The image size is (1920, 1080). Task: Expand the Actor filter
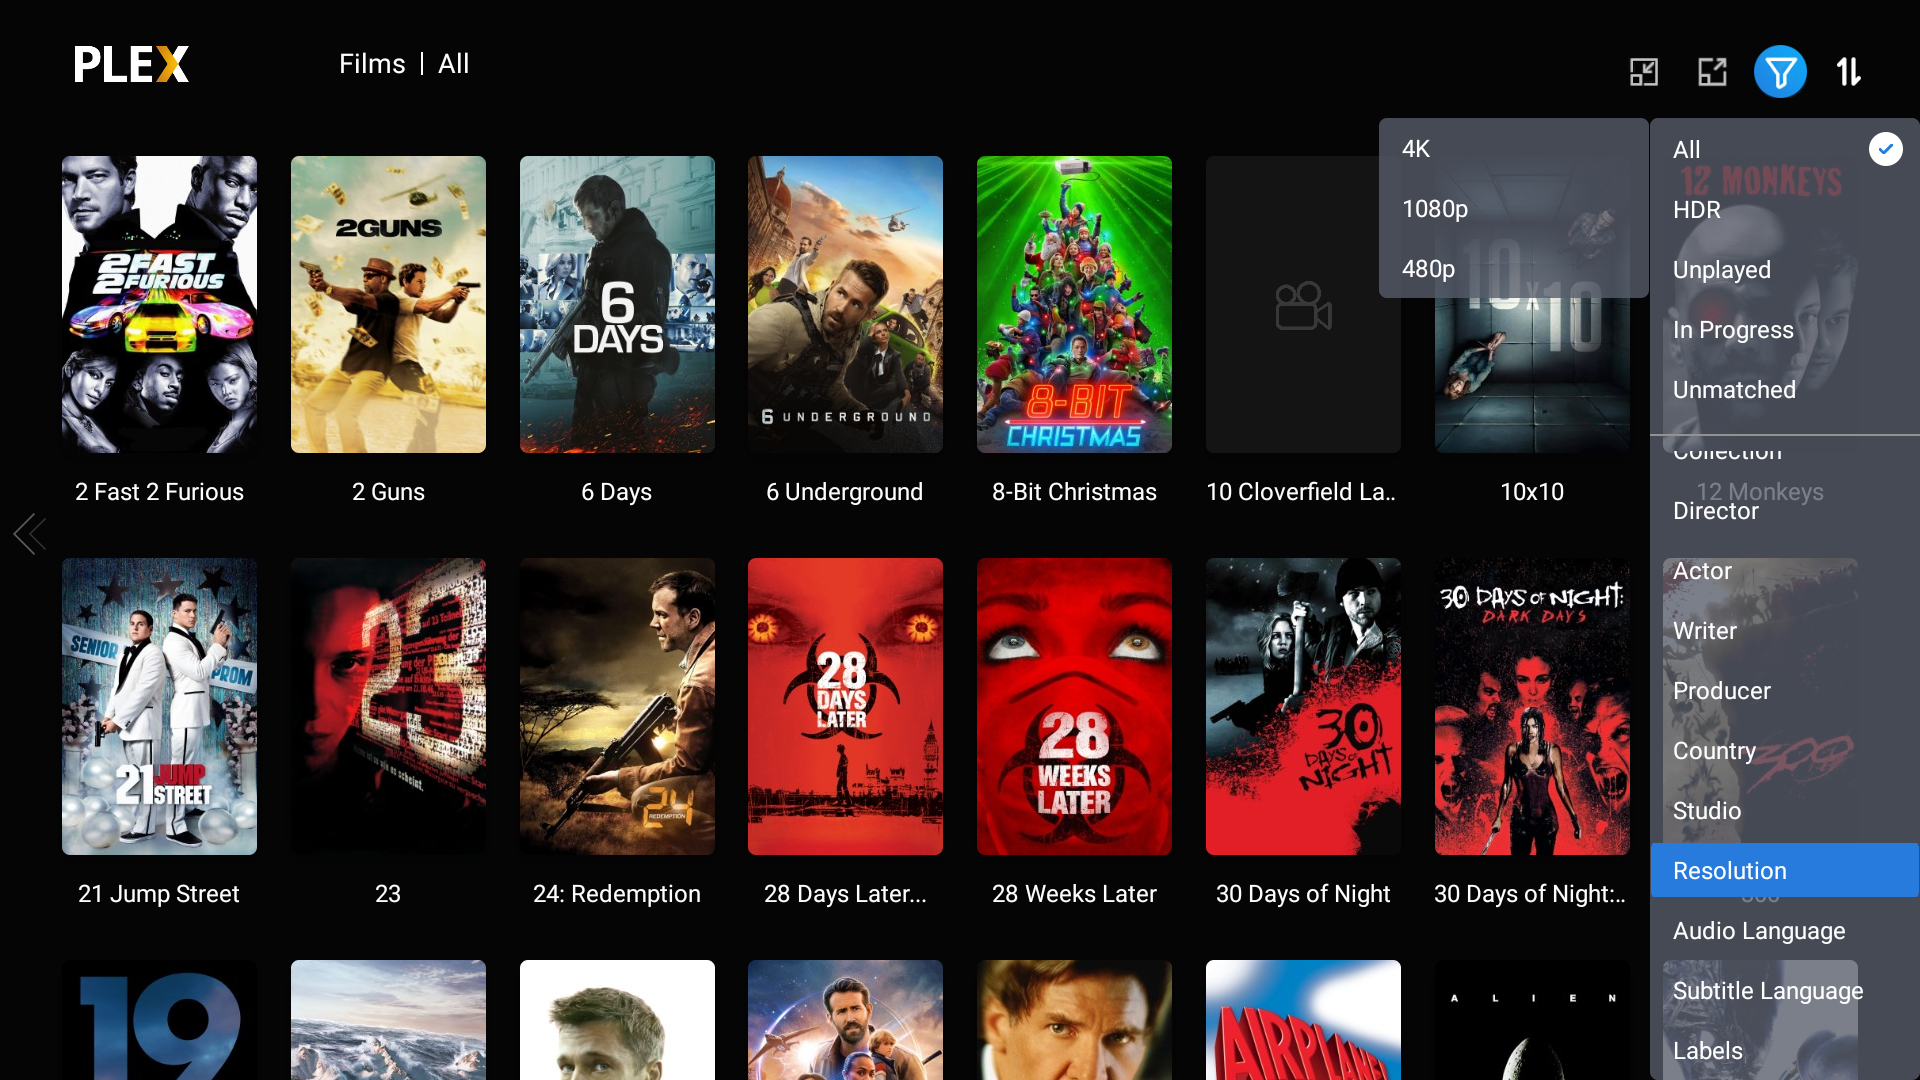coord(1784,571)
